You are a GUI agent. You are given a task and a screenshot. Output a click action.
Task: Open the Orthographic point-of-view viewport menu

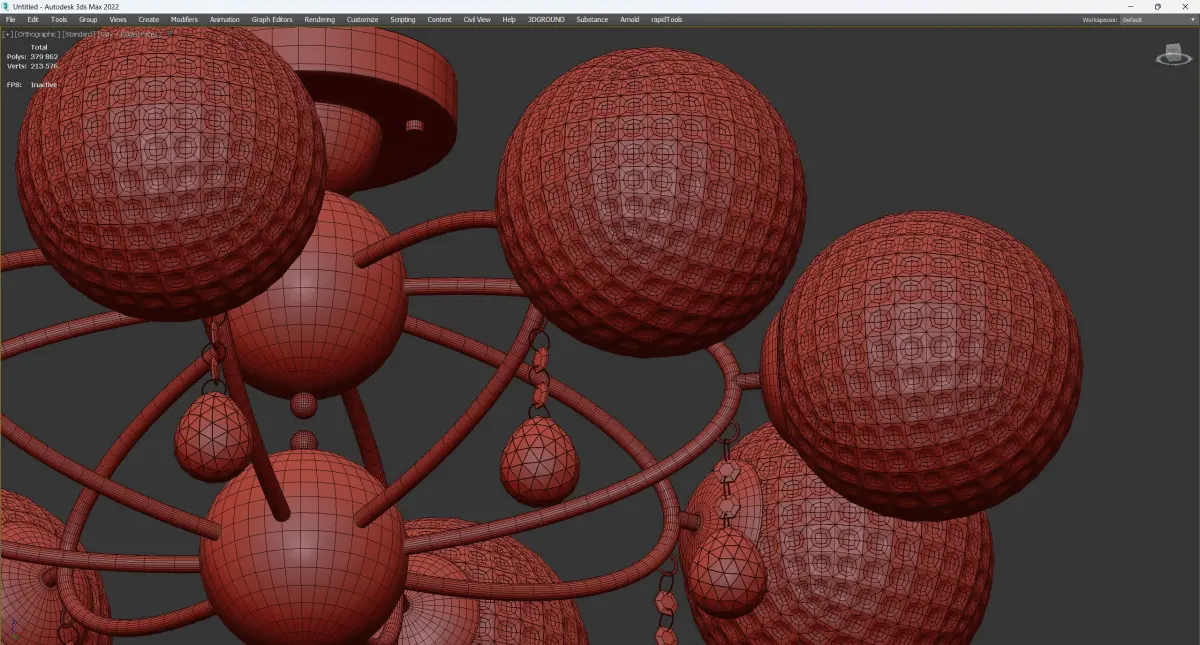[x=37, y=34]
